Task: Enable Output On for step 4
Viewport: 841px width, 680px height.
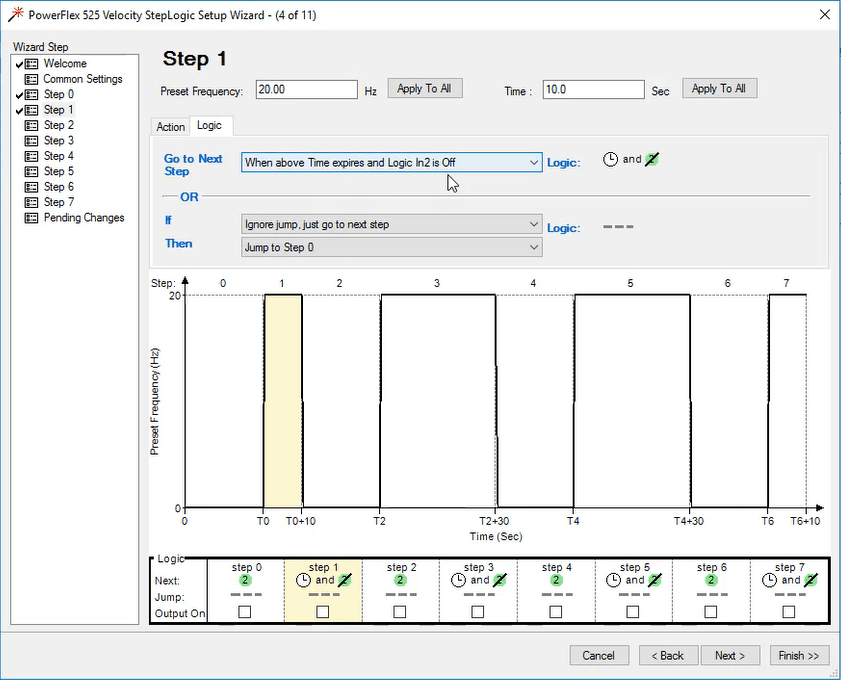Action: pyautogui.click(x=556, y=612)
